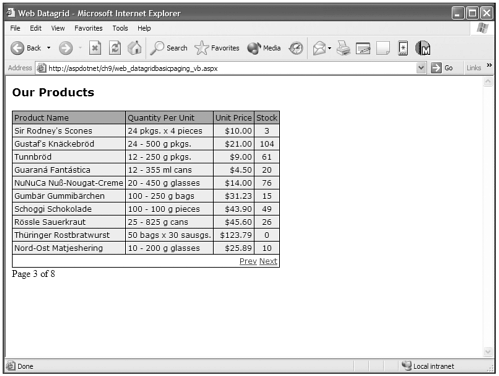Viewport: 499px width, 376px height.
Task: Click the Discuss note icon in toolbar
Action: [383, 48]
